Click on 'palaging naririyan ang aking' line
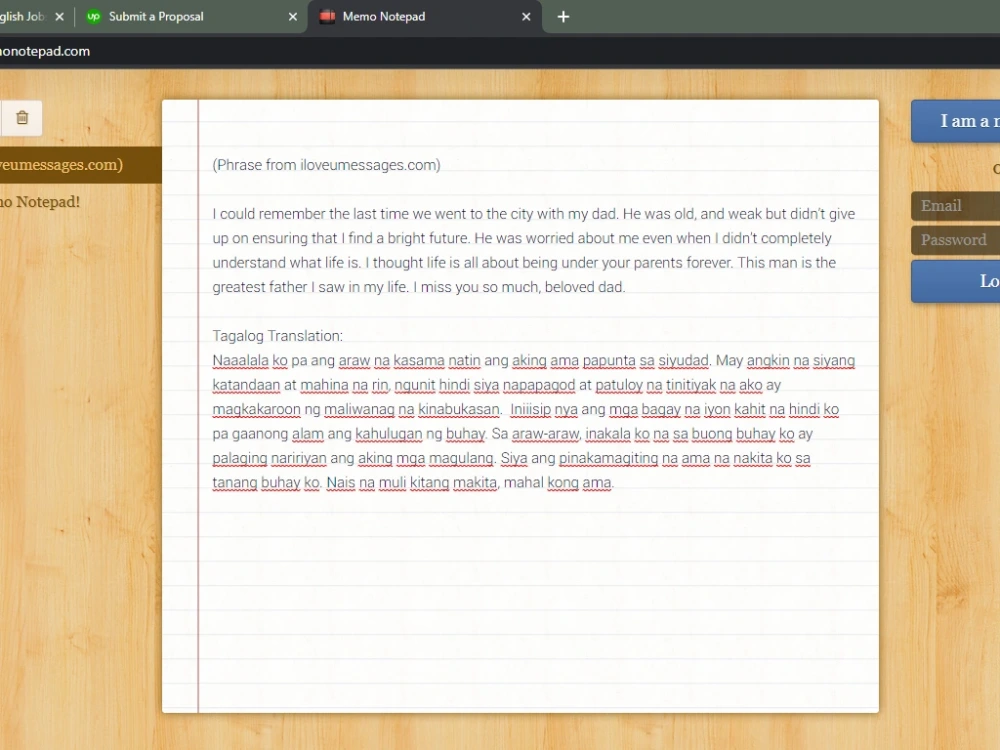 pyautogui.click(x=511, y=459)
